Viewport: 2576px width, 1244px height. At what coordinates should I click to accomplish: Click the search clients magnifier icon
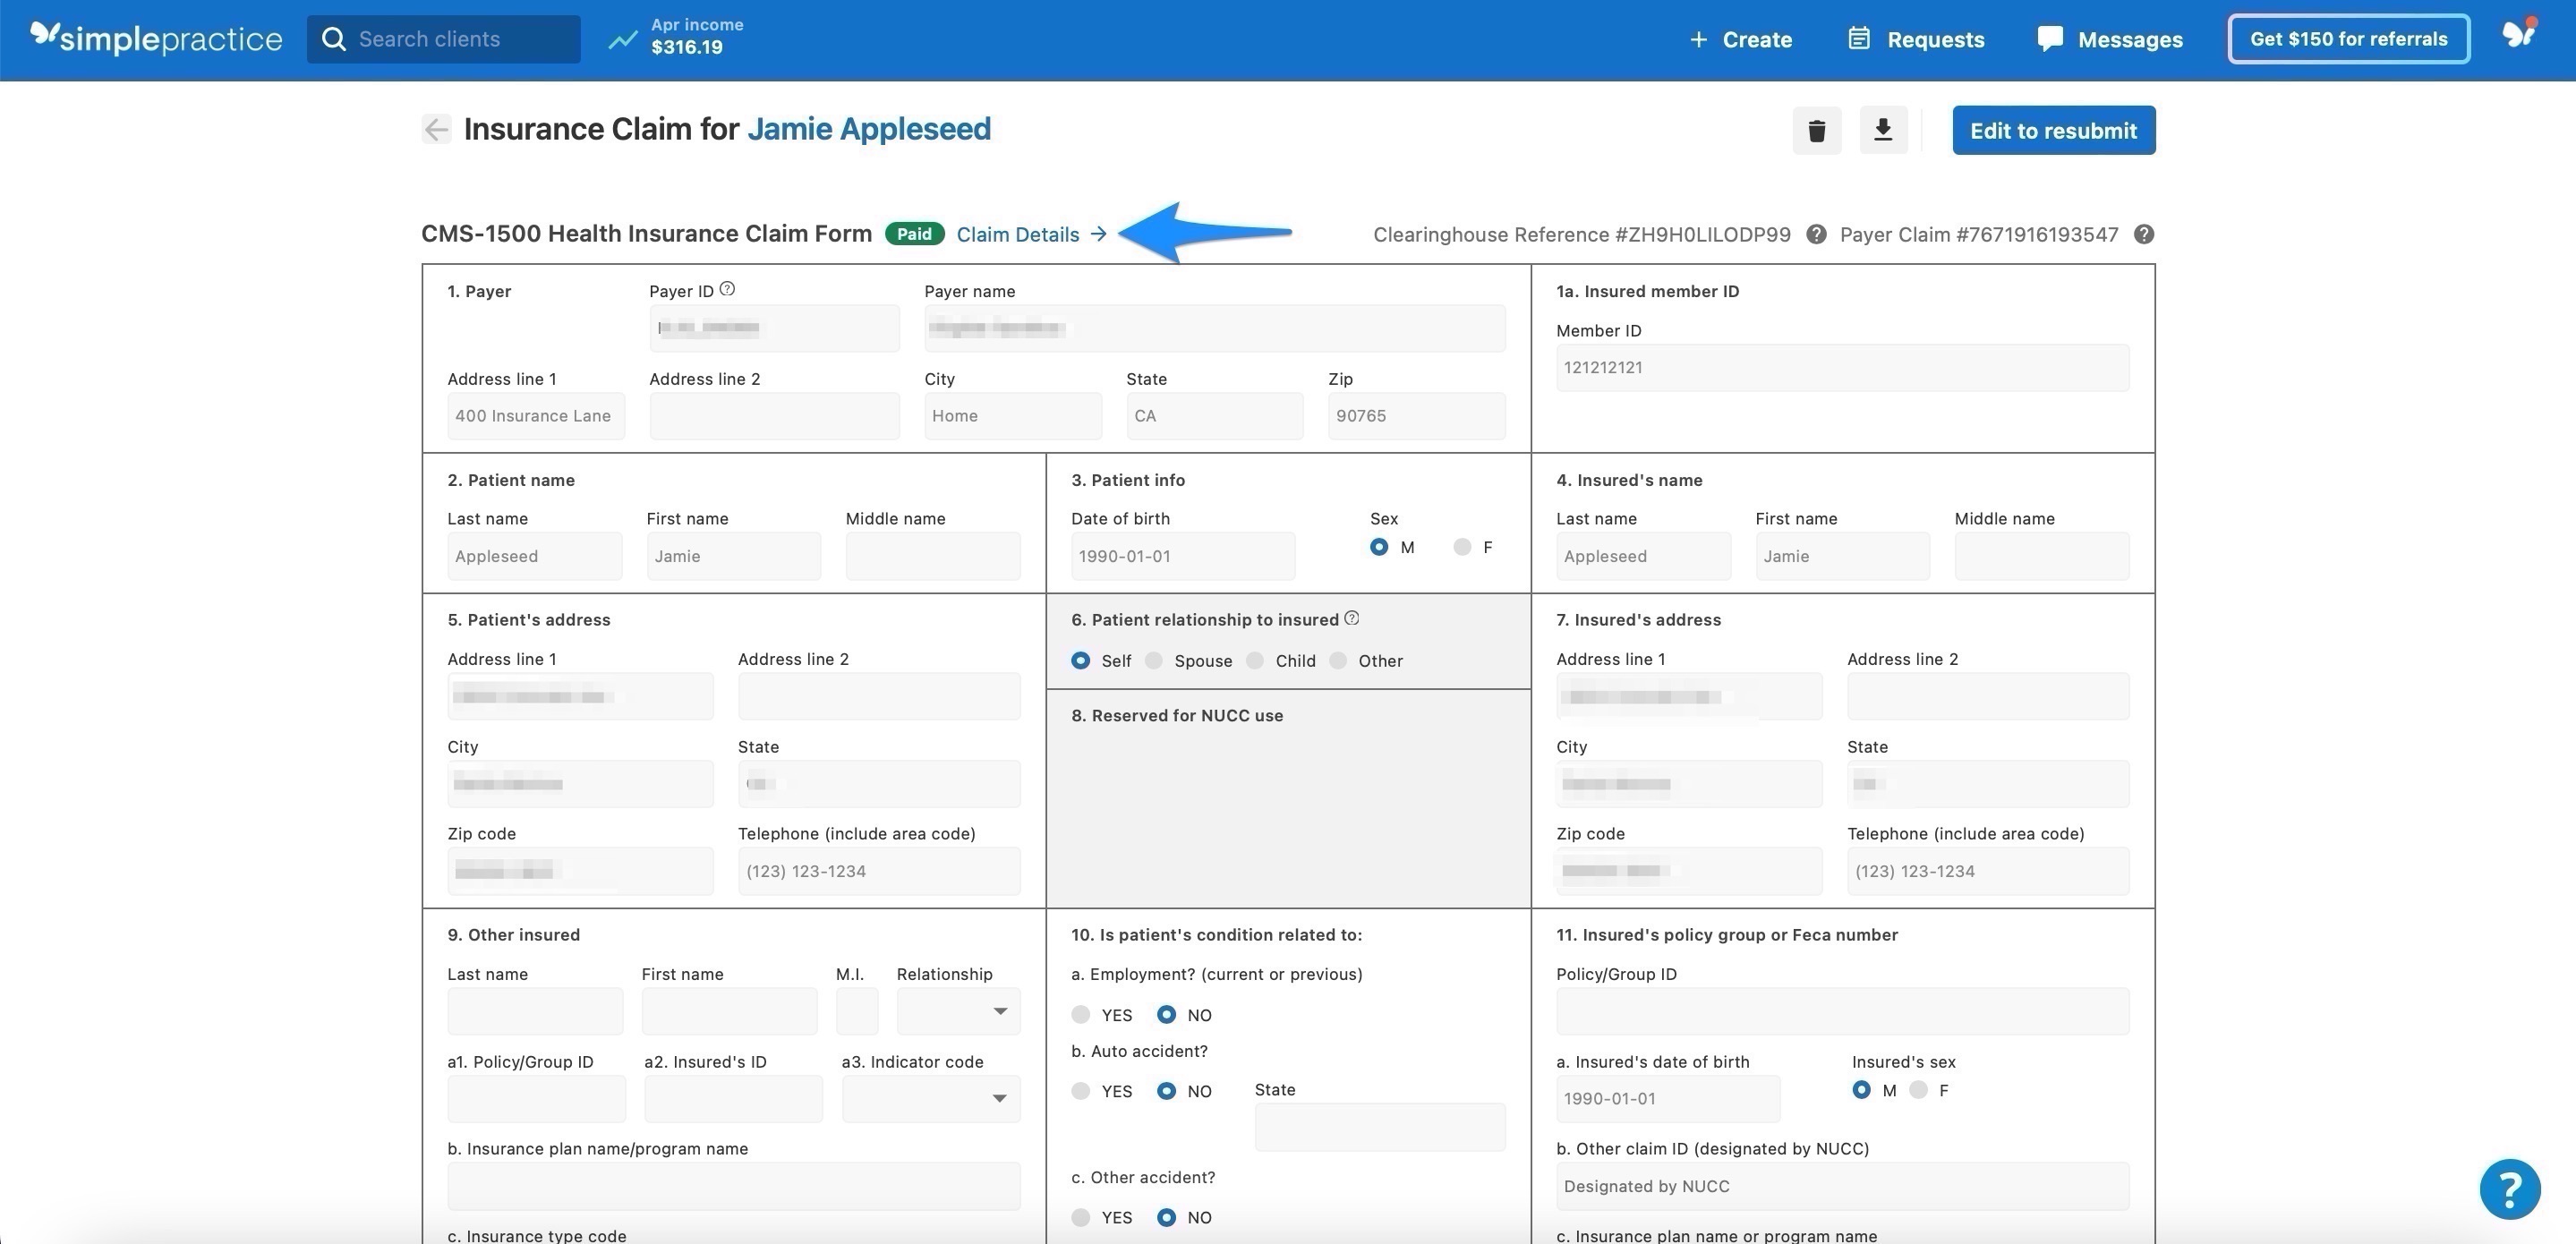[333, 38]
